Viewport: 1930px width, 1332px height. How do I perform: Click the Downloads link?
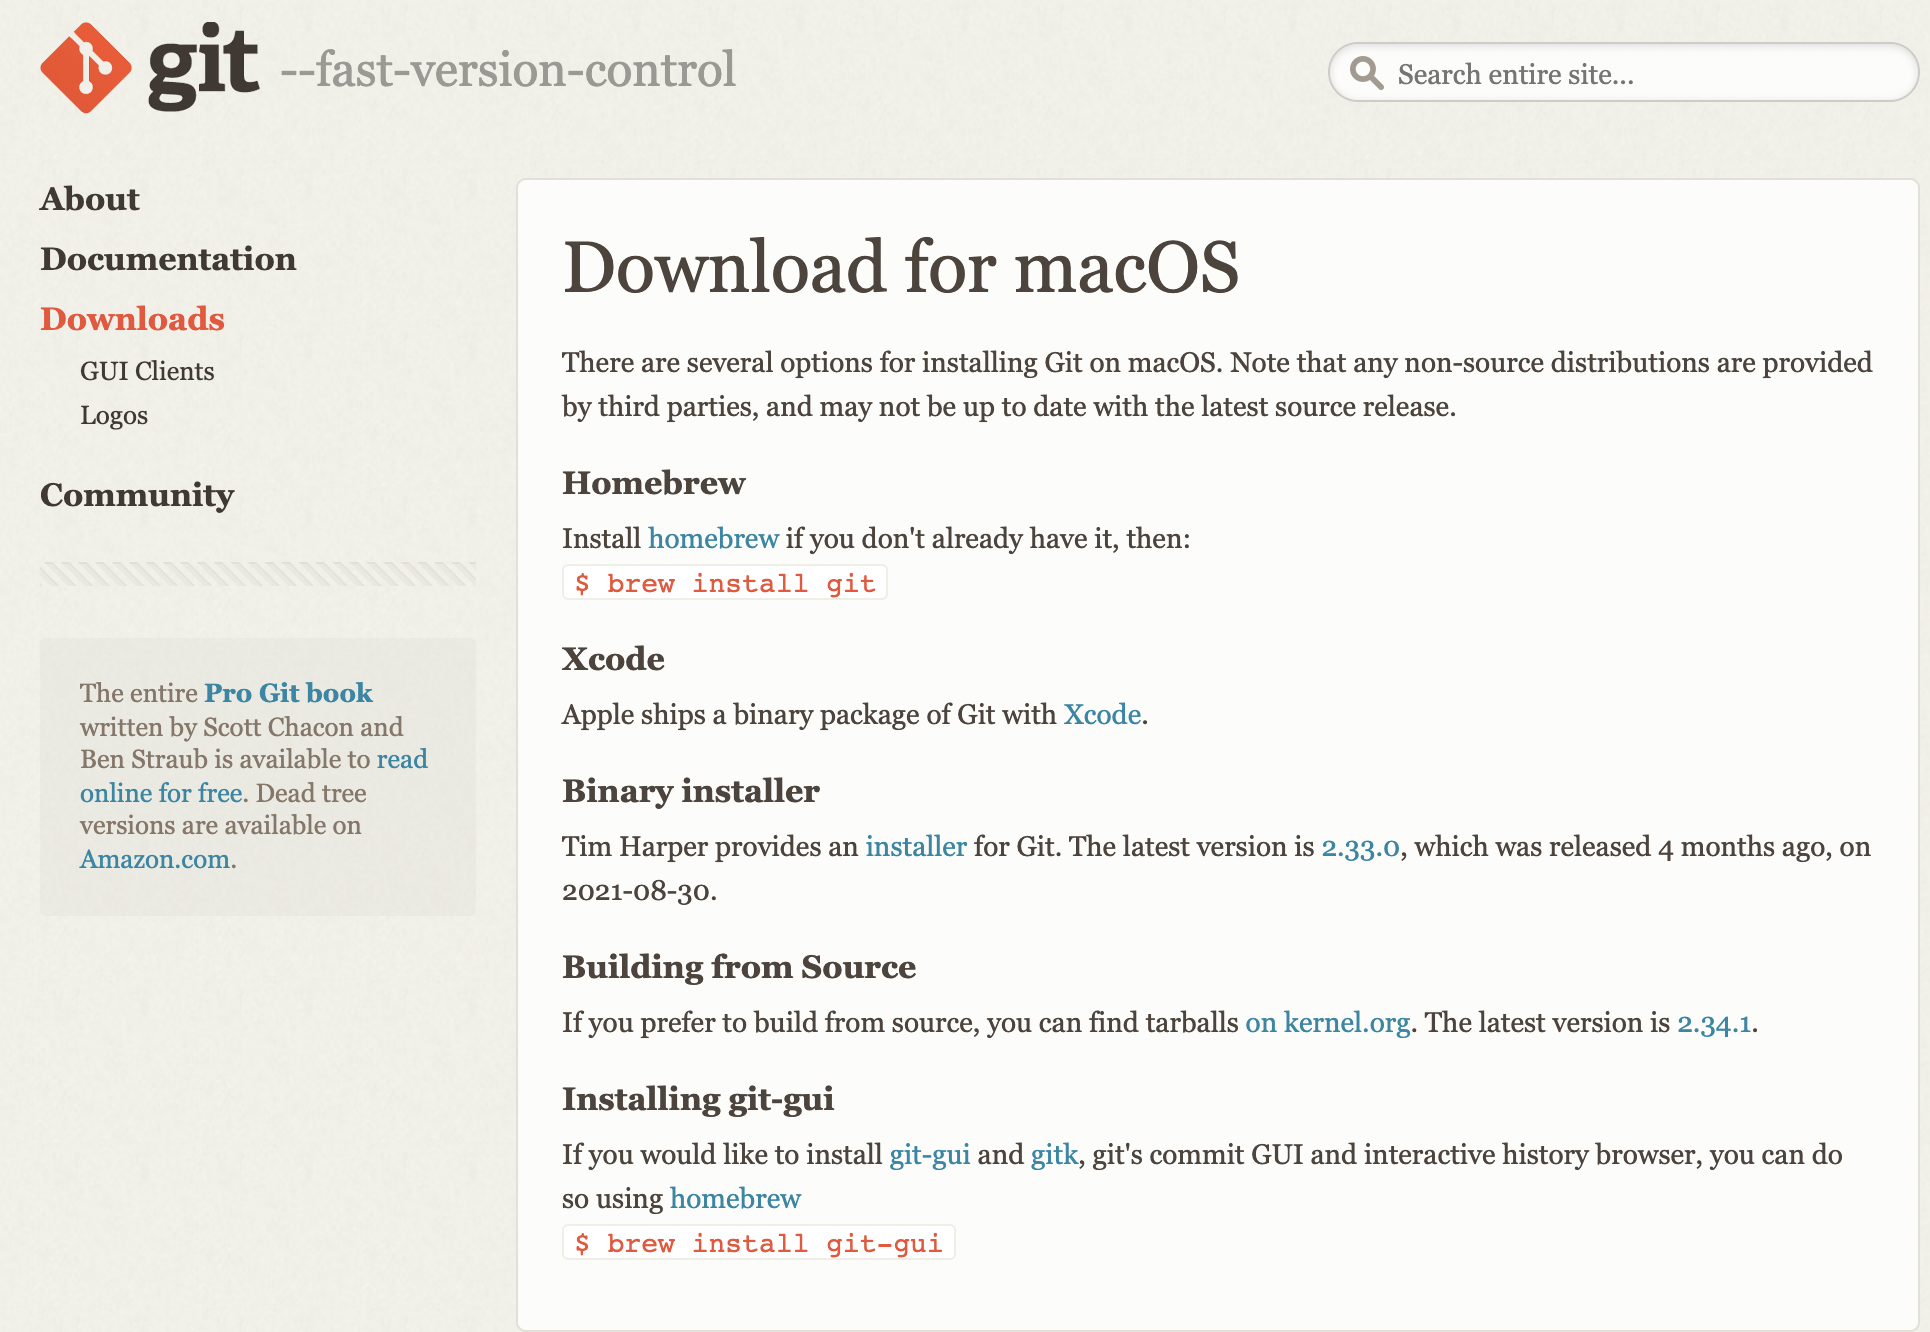[x=132, y=318]
